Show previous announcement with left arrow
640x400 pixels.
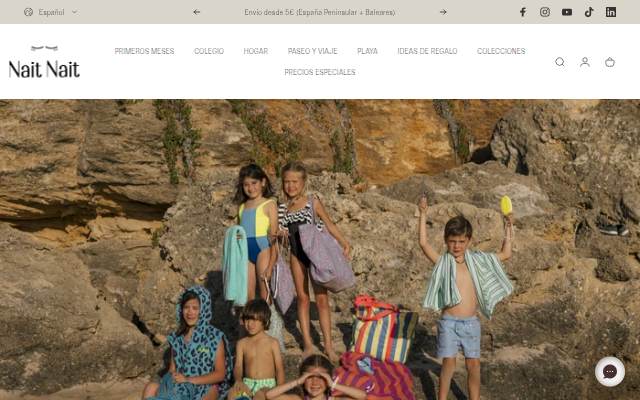197,12
